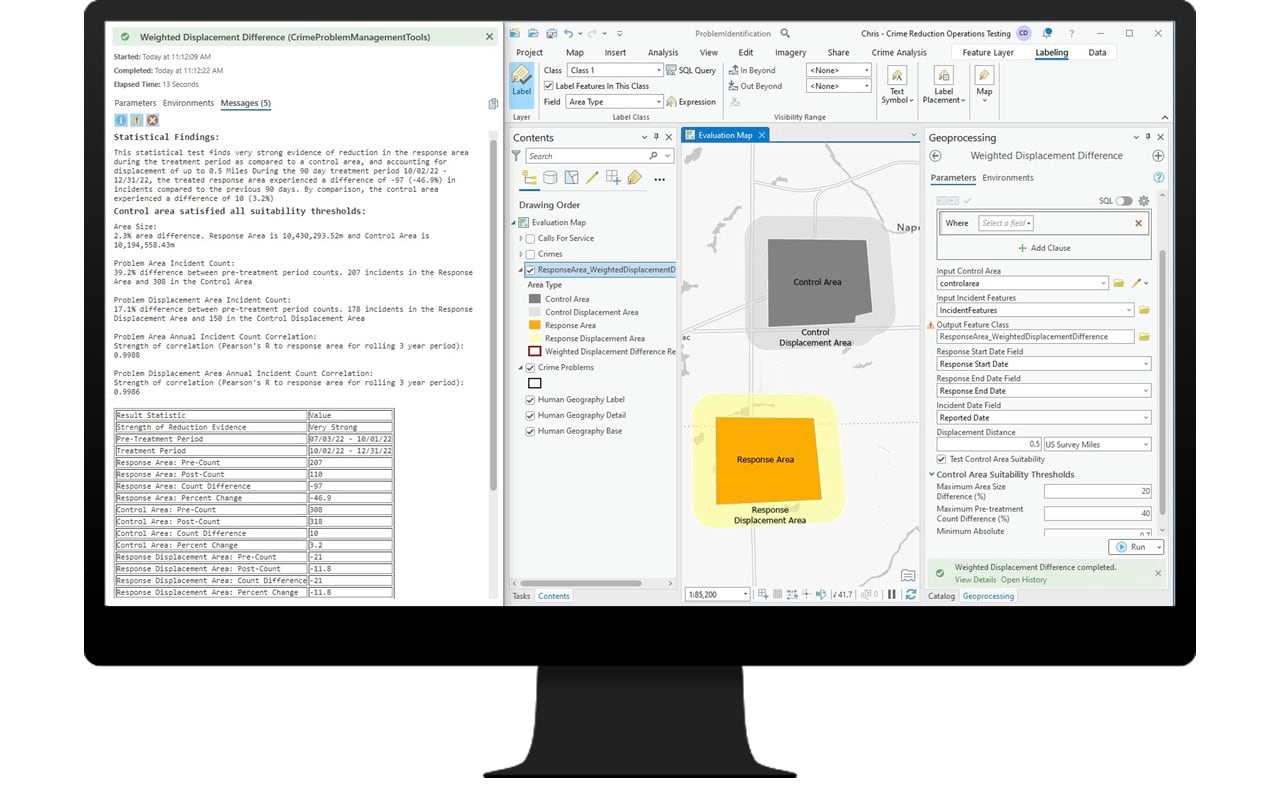This screenshot has height=800, width=1280.
Task: Select List By Drawing Order in Contents
Action: [529, 178]
